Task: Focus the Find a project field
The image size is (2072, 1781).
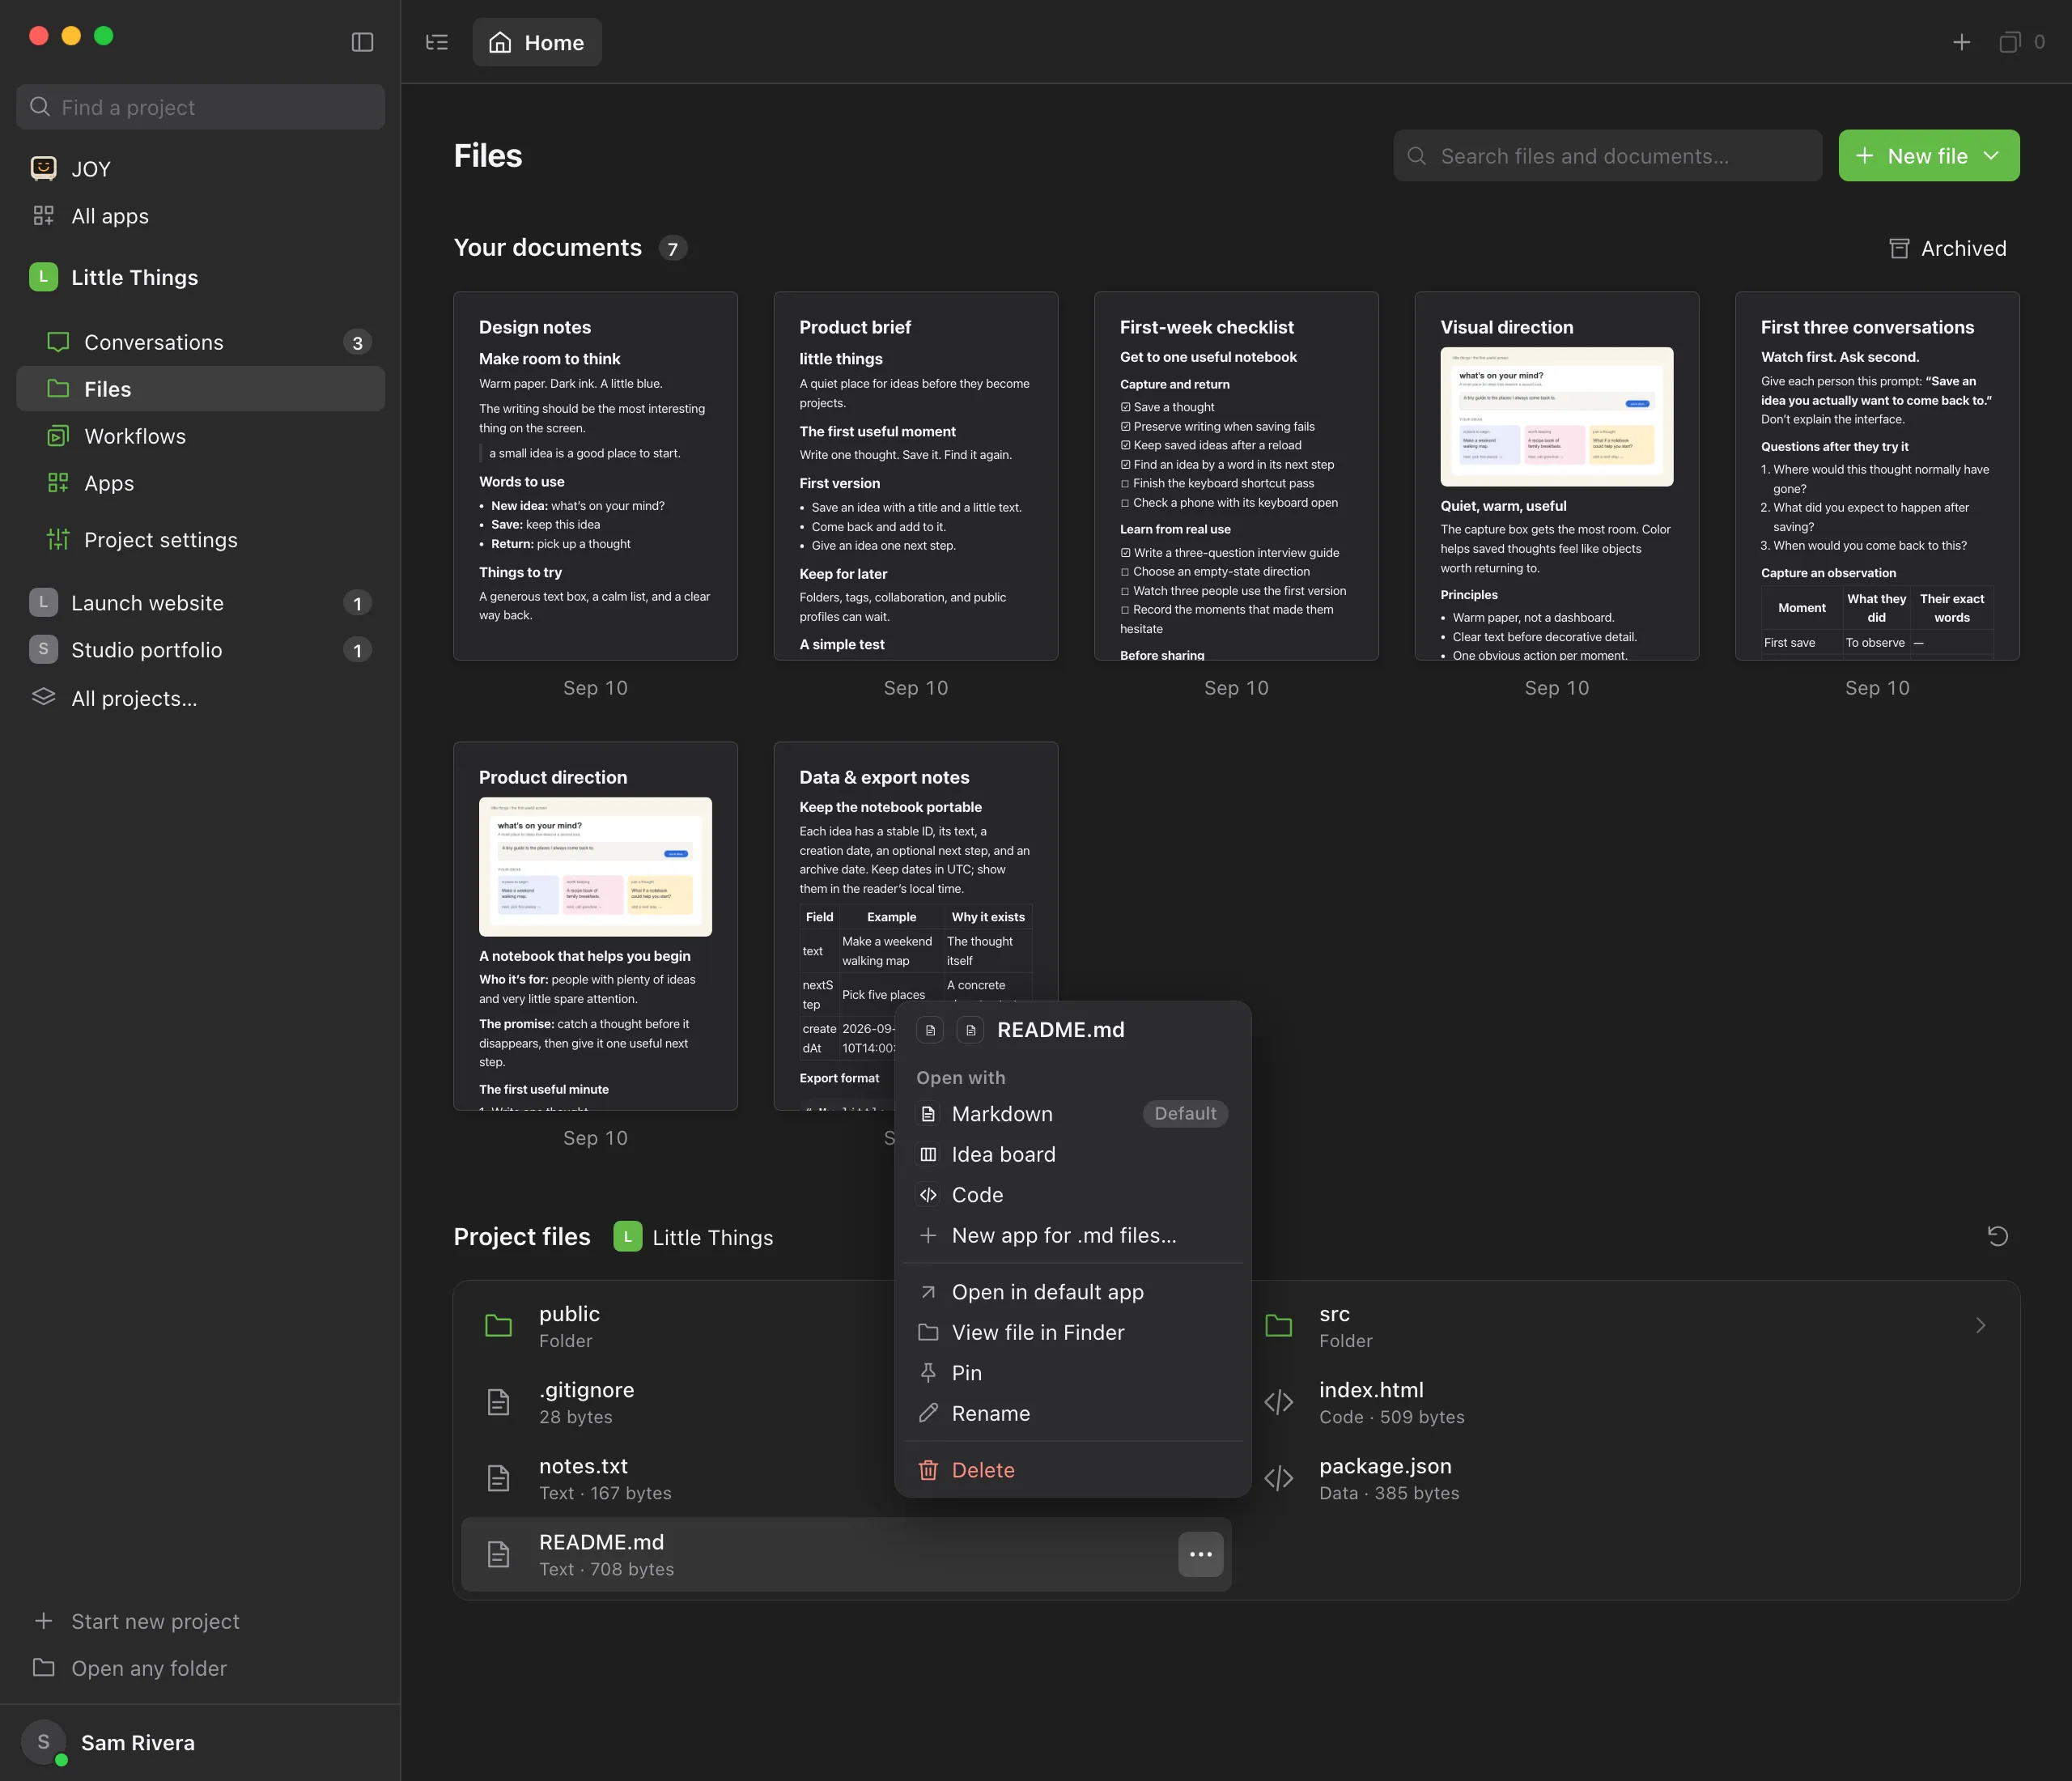Action: [x=200, y=107]
